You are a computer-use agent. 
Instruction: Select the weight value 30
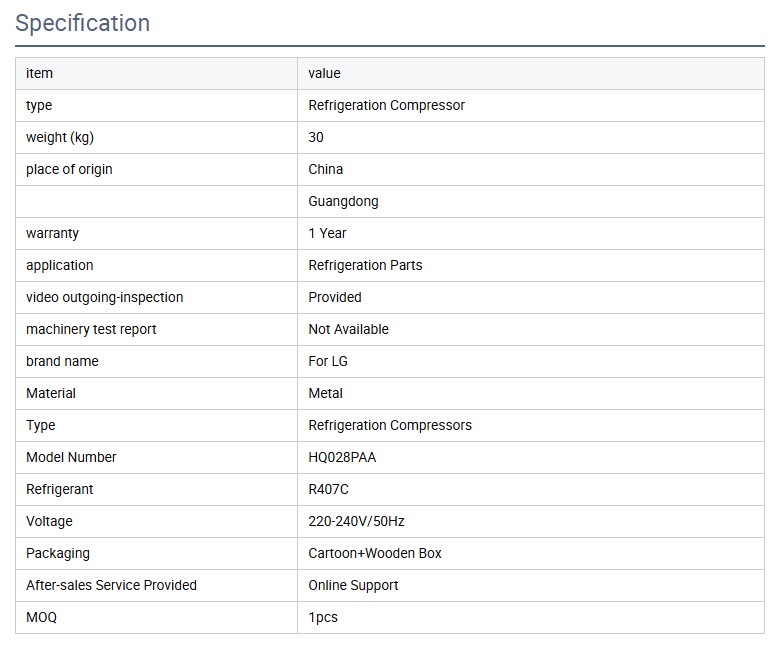point(316,137)
